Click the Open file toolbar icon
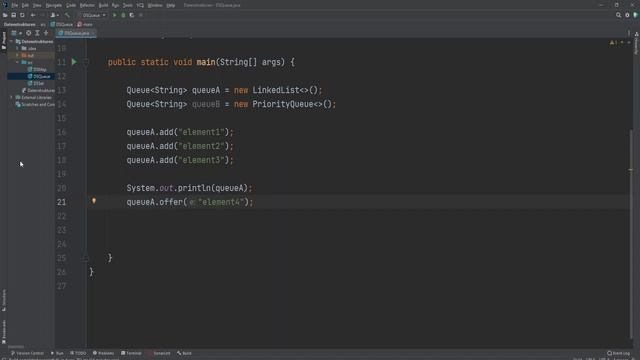This screenshot has width=640, height=360. tap(5, 15)
